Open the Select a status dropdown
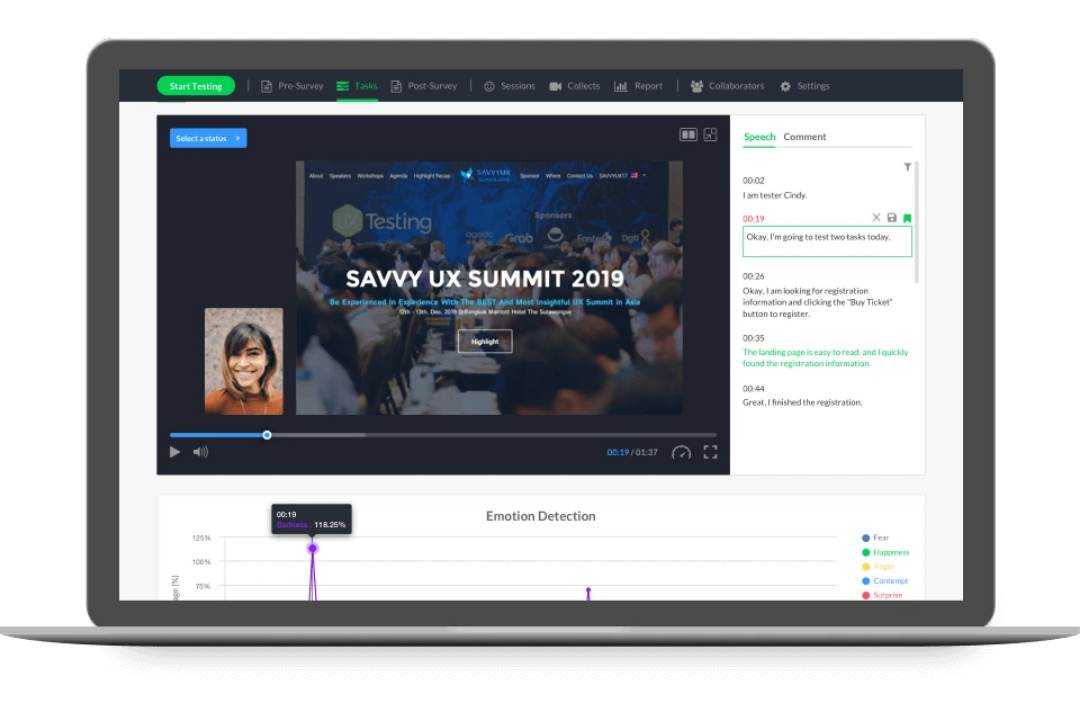Screen dimensions: 1080x720 point(208,138)
